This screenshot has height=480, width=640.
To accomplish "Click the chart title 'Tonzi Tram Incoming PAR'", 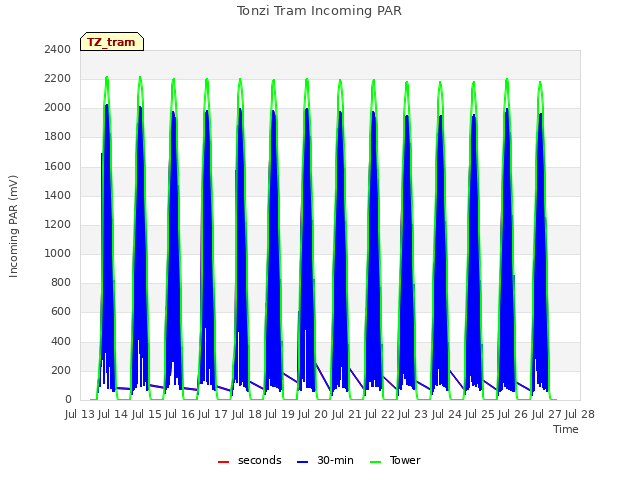I will coord(319,11).
